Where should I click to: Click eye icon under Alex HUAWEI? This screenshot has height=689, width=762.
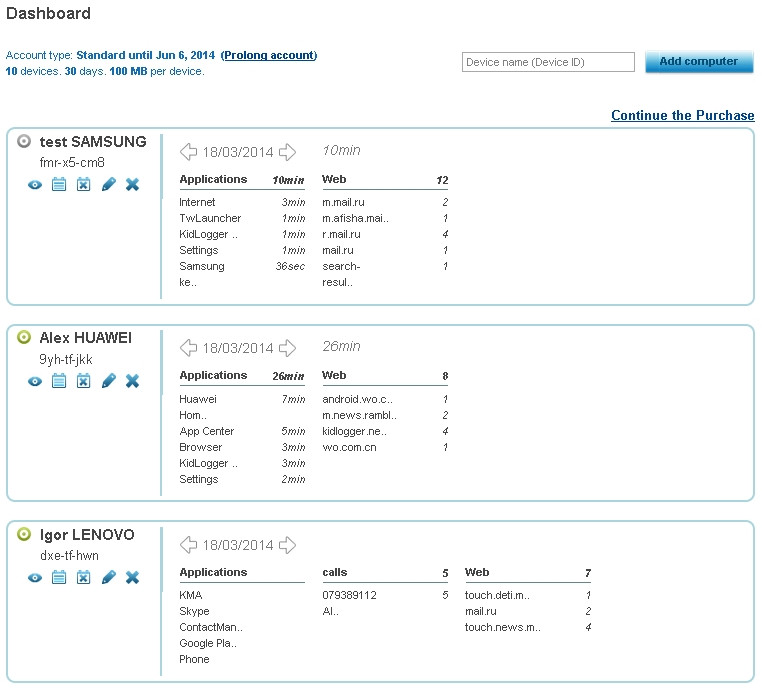[35, 381]
